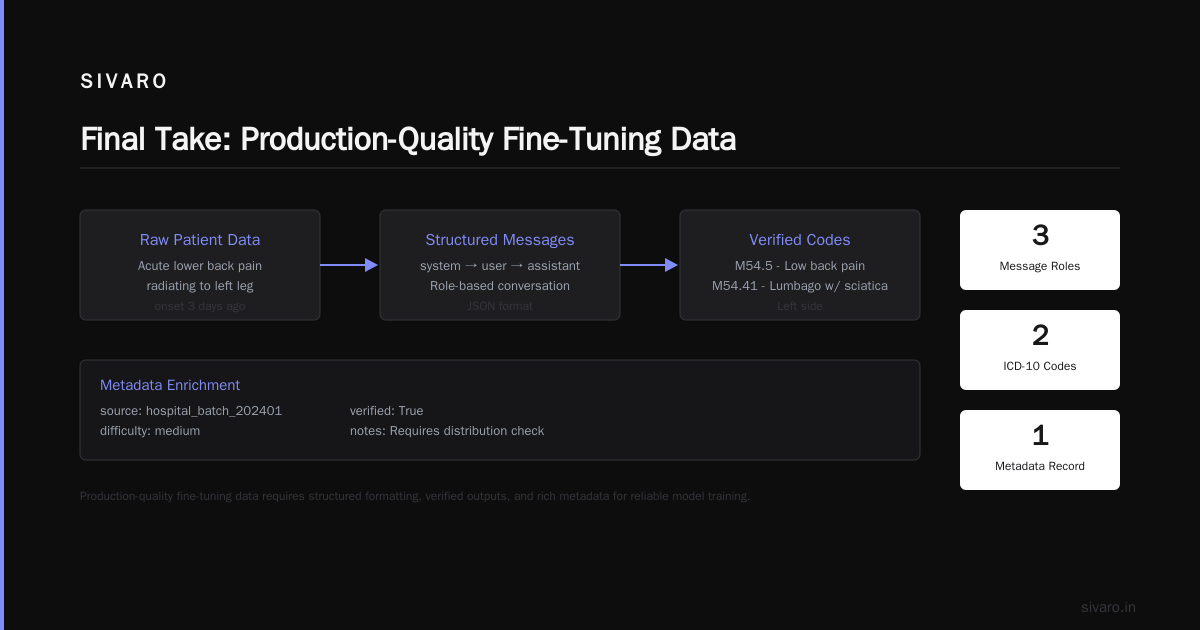This screenshot has width=1200, height=630.
Task: Click the Message Roles label
Action: pos(1040,266)
